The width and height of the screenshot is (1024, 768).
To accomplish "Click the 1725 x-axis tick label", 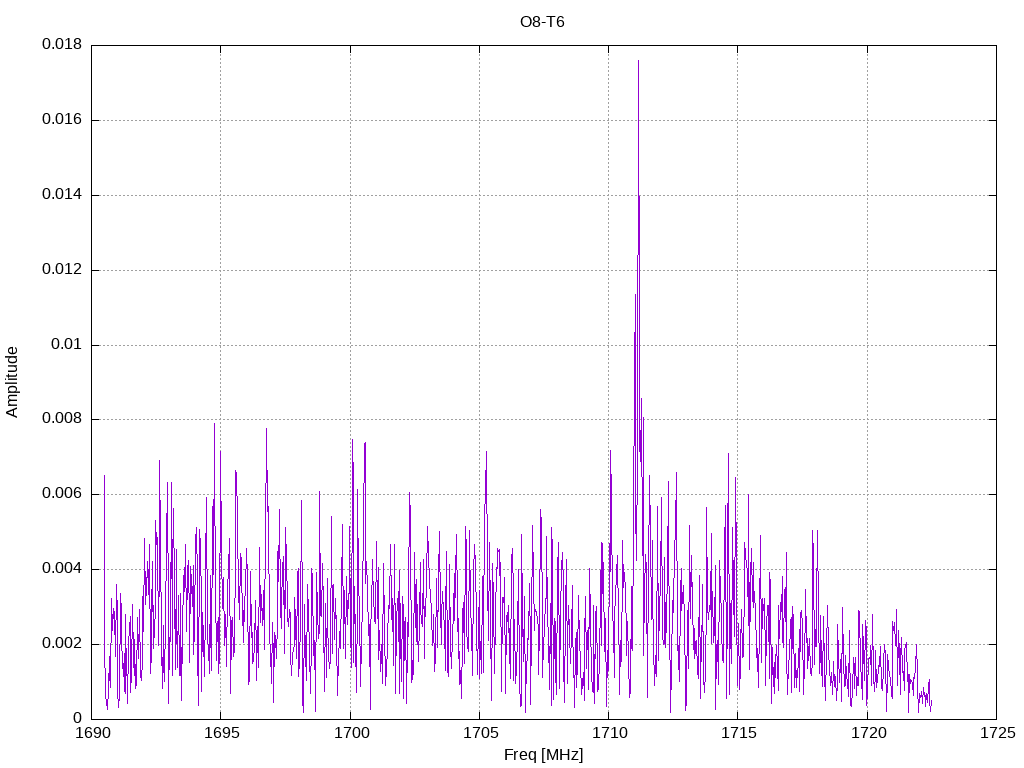I will click(x=998, y=733).
